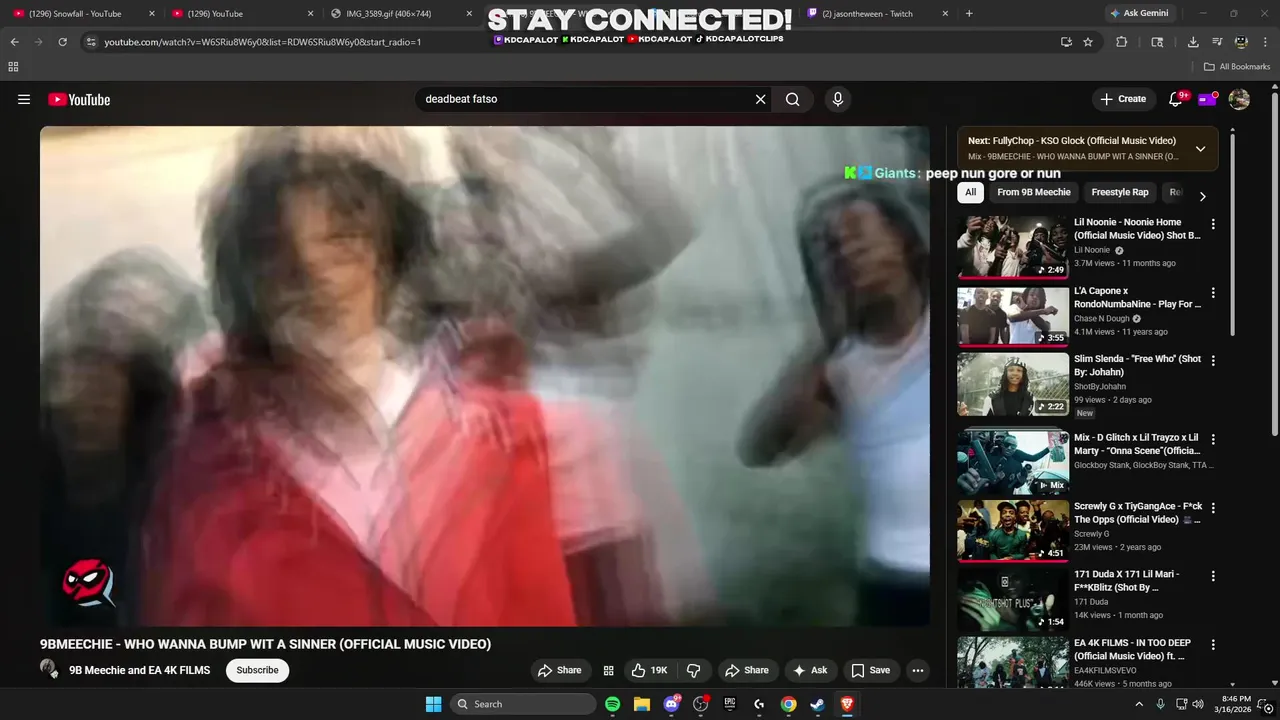
Task: Open Slim Slenda Free Who thumbnail
Action: [x=1013, y=383]
